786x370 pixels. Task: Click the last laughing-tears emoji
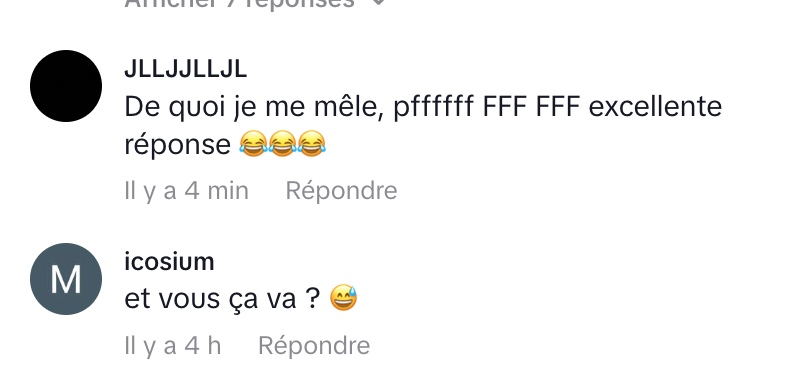311,144
